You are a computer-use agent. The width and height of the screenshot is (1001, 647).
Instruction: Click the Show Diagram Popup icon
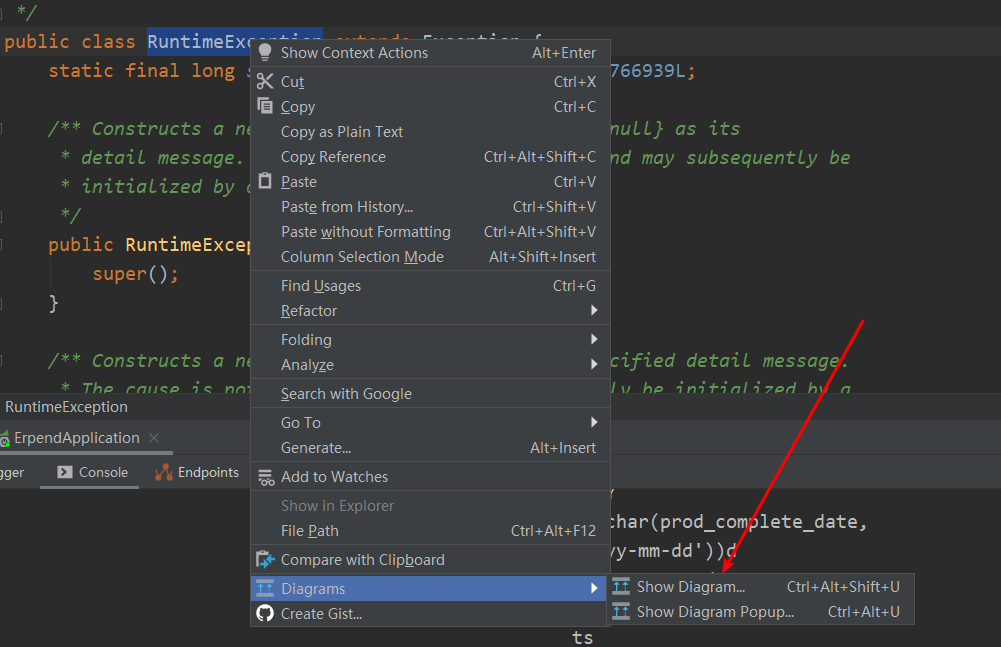pyautogui.click(x=621, y=611)
